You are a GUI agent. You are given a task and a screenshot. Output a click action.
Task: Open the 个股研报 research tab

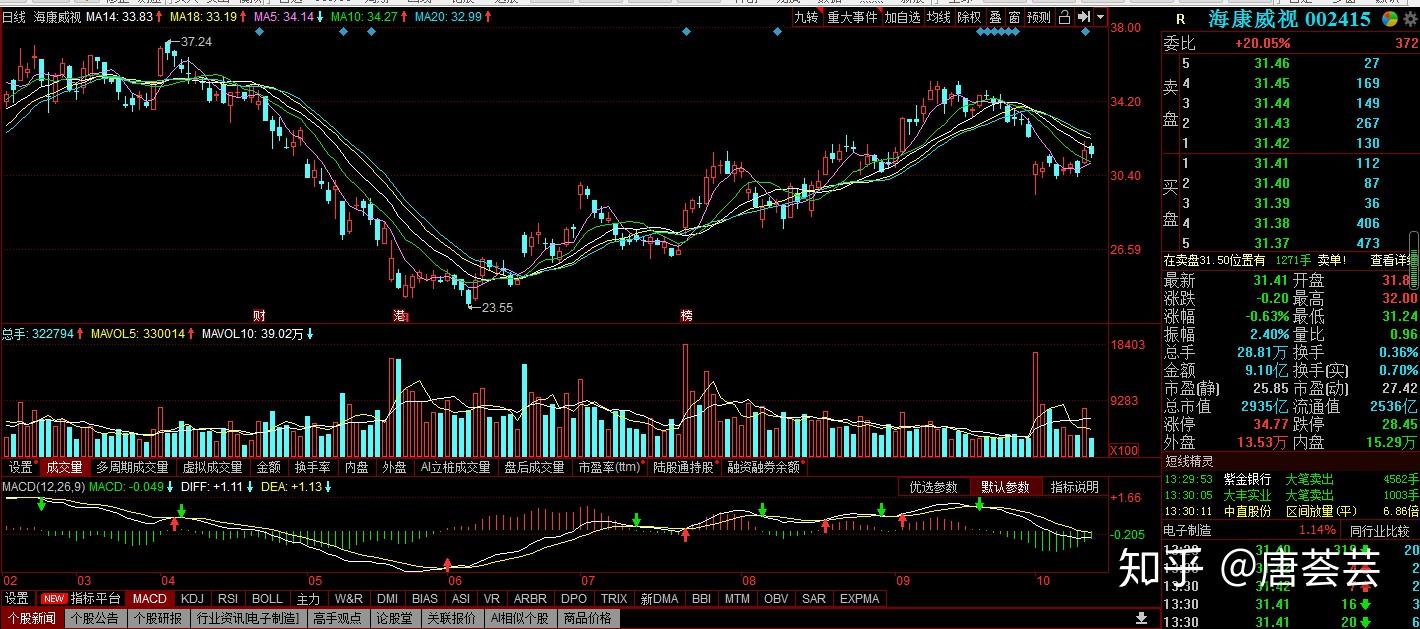[x=159, y=619]
